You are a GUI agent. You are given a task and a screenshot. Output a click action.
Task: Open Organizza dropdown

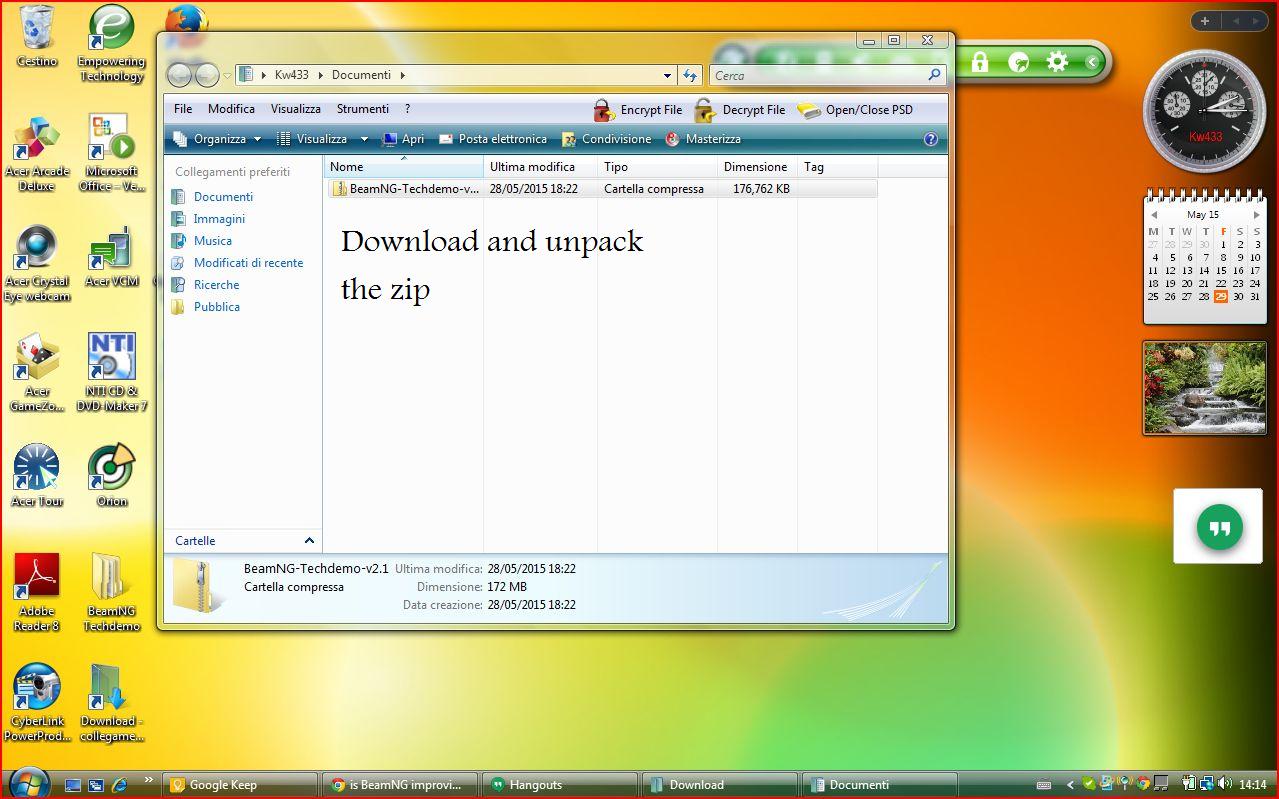[217, 139]
